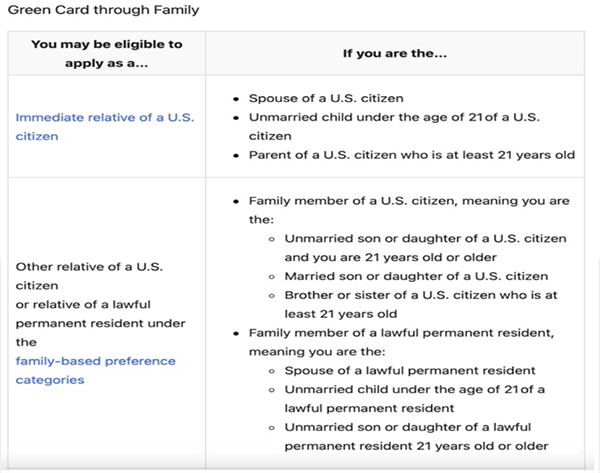Click the Green Card through Family heading
Screen dimensions: 600x473
point(103,10)
